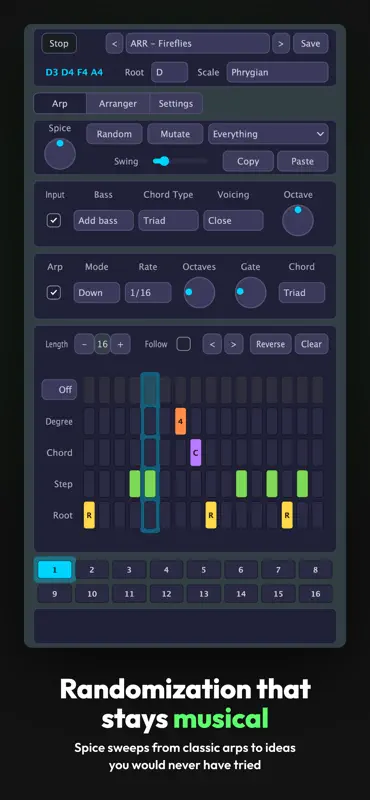The height and width of the screenshot is (800, 370).
Task: Open the Root note D selector
Action: [x=169, y=72]
